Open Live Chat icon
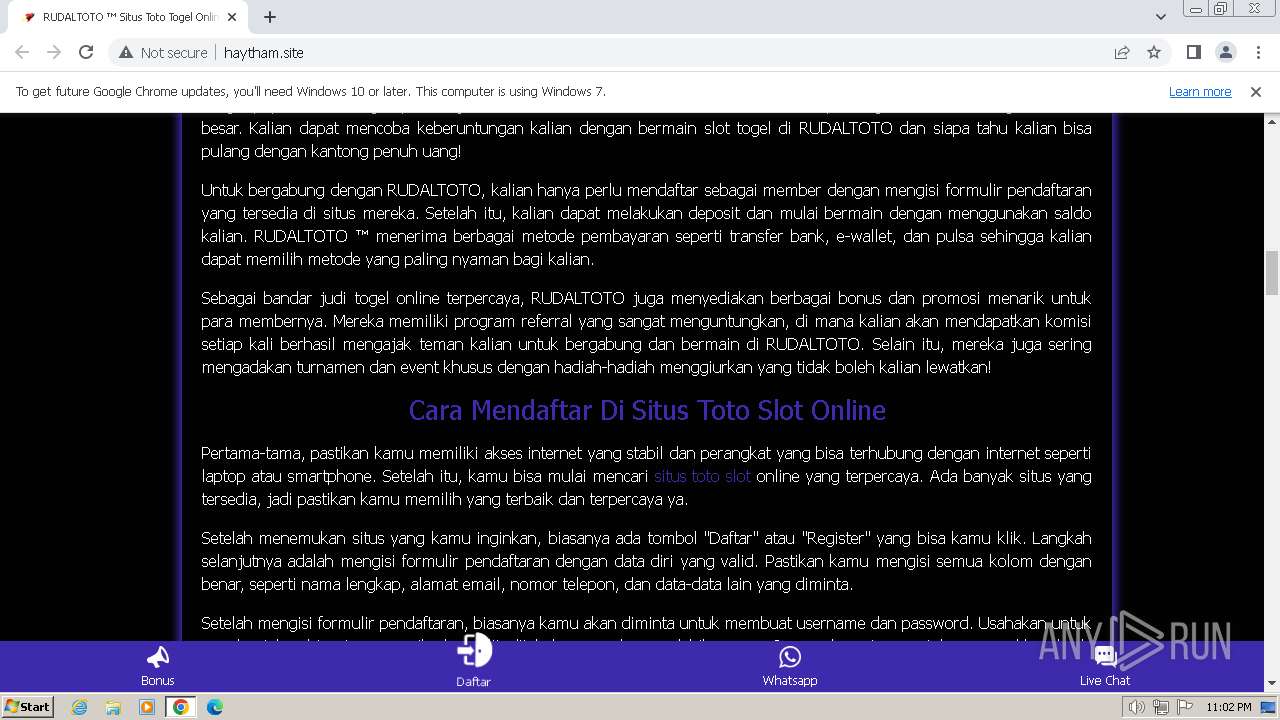 point(1105,657)
